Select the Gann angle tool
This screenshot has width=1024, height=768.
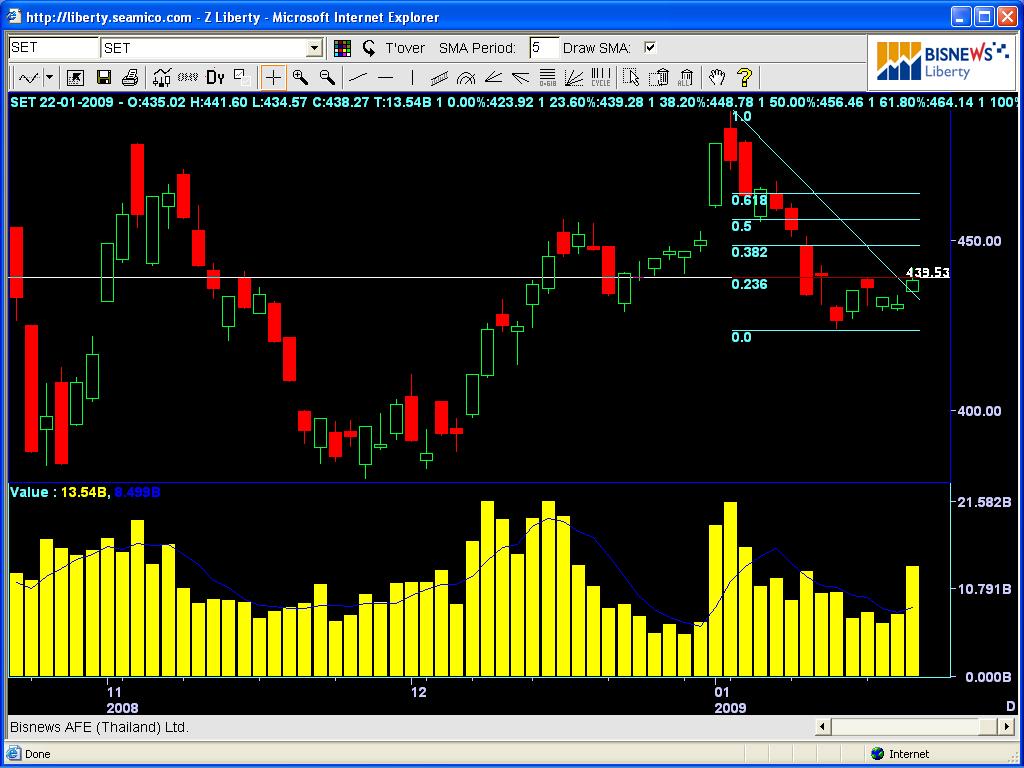point(493,78)
